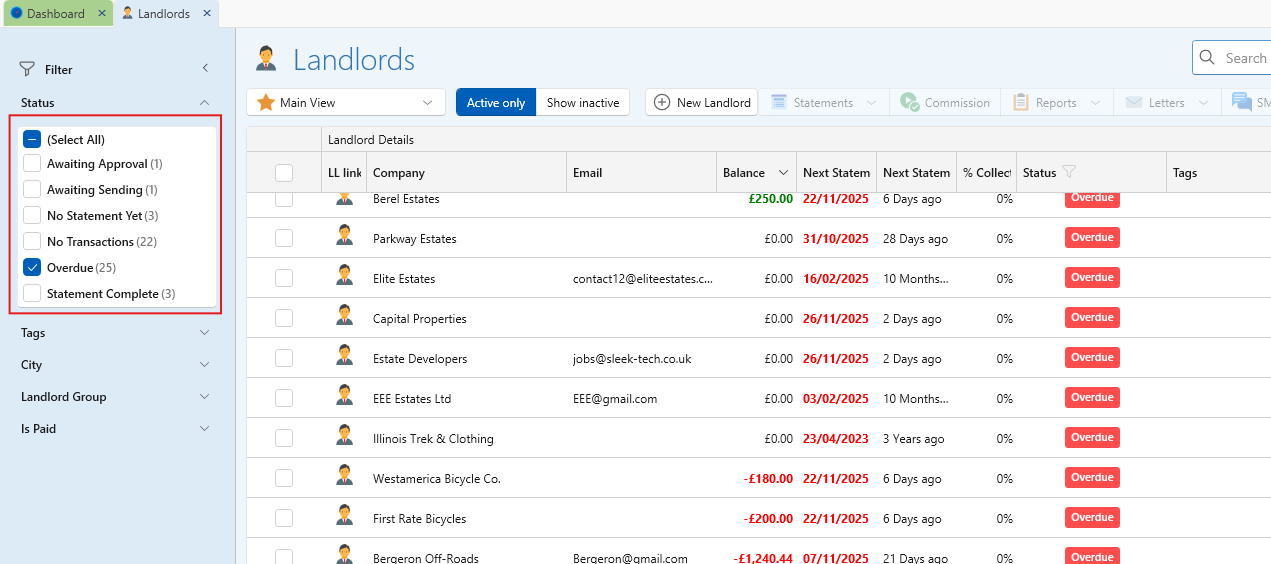This screenshot has width=1271, height=564.
Task: Click the Commission toolbar icon
Action: pyautogui.click(x=909, y=102)
